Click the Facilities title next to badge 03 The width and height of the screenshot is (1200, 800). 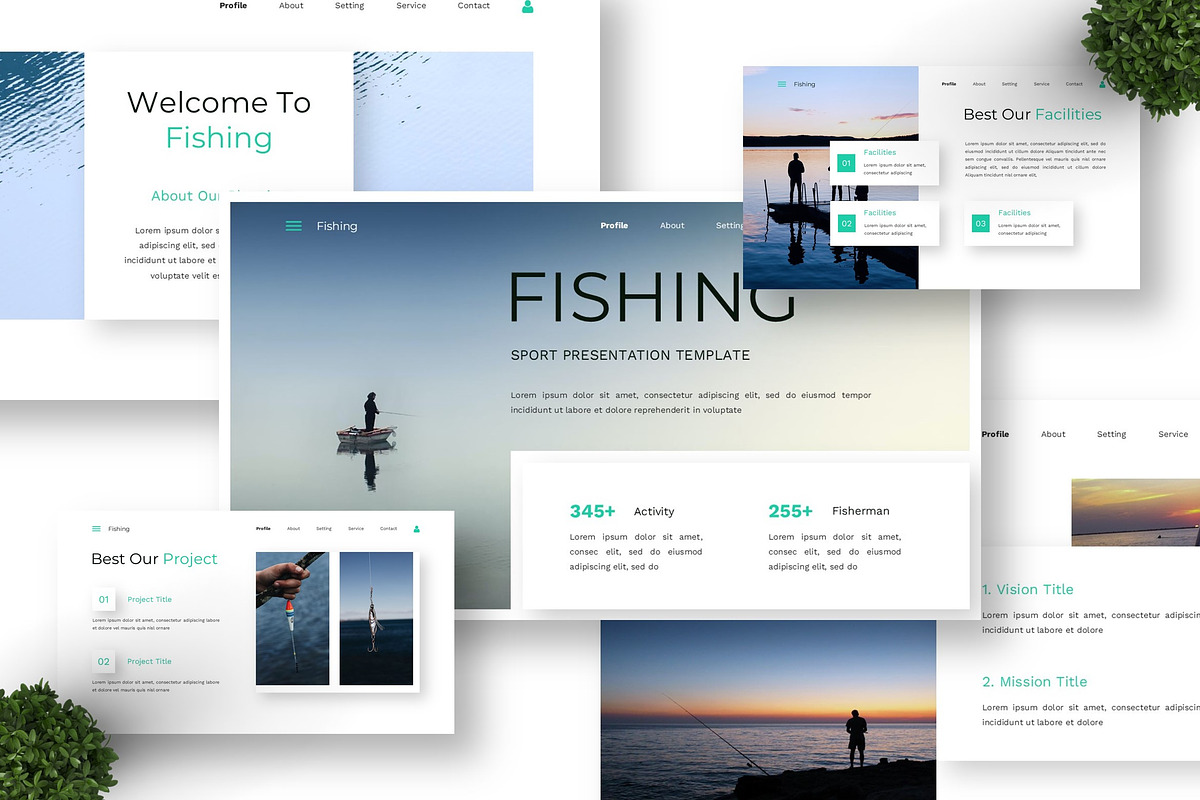pyautogui.click(x=1014, y=213)
